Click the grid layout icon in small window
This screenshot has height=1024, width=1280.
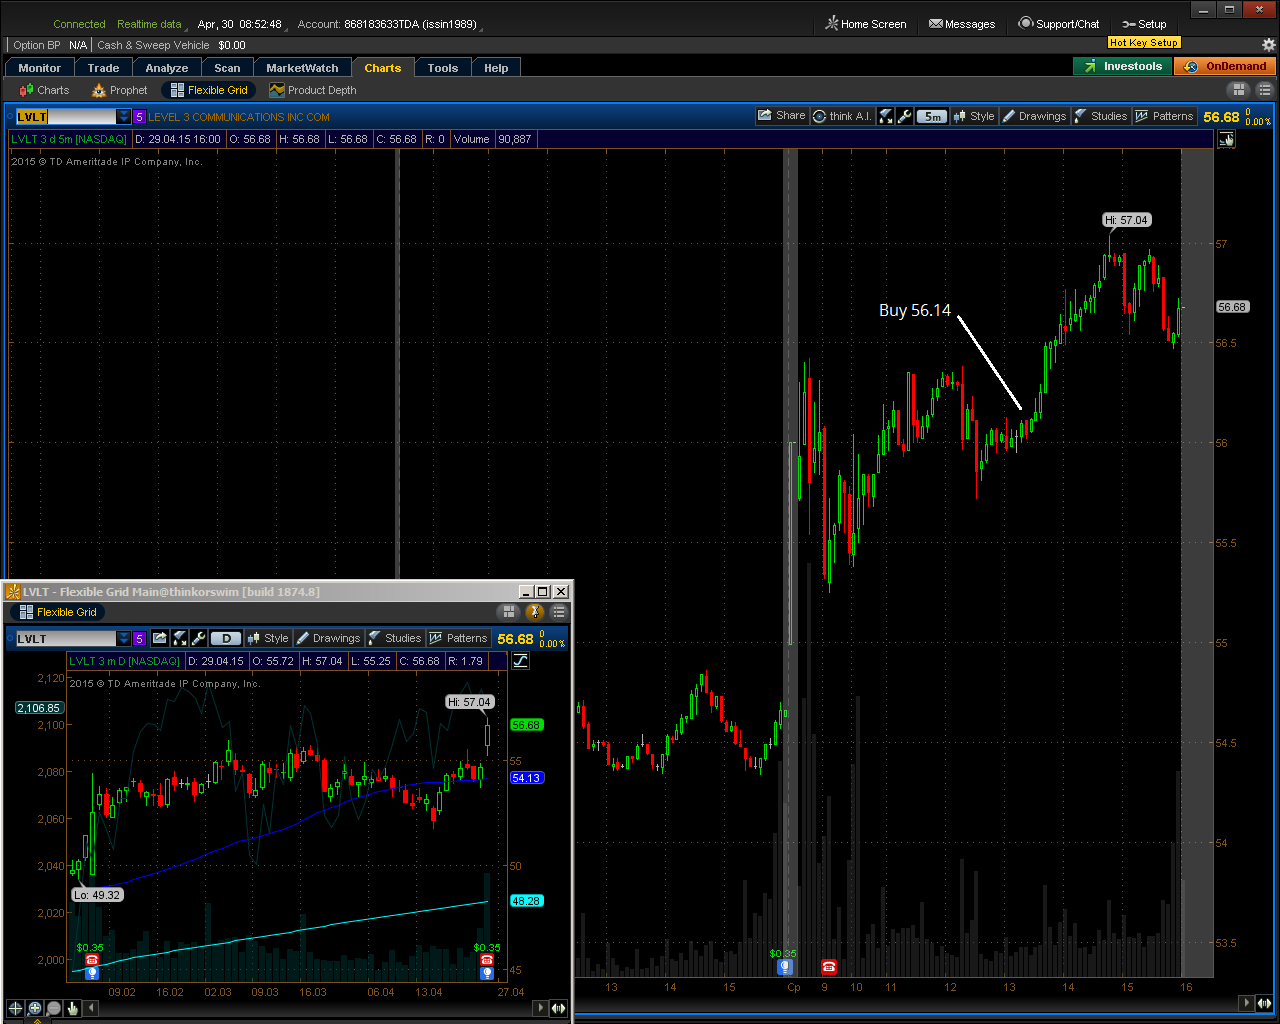pos(509,612)
